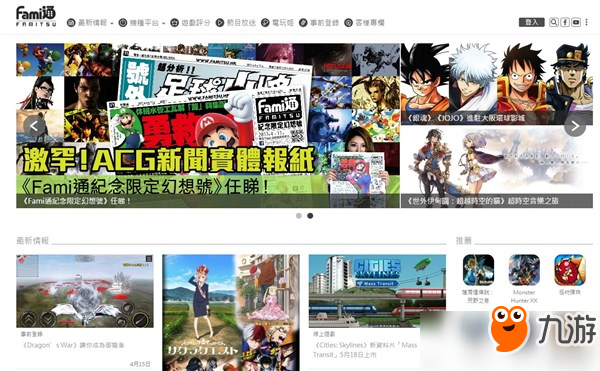Screen dimensions: 600x371
Task: Click the 登入 login button
Action: (x=532, y=22)
